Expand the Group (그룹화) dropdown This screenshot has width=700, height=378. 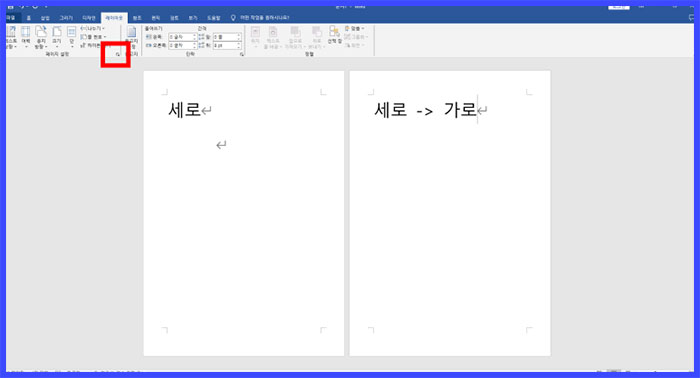coord(356,37)
